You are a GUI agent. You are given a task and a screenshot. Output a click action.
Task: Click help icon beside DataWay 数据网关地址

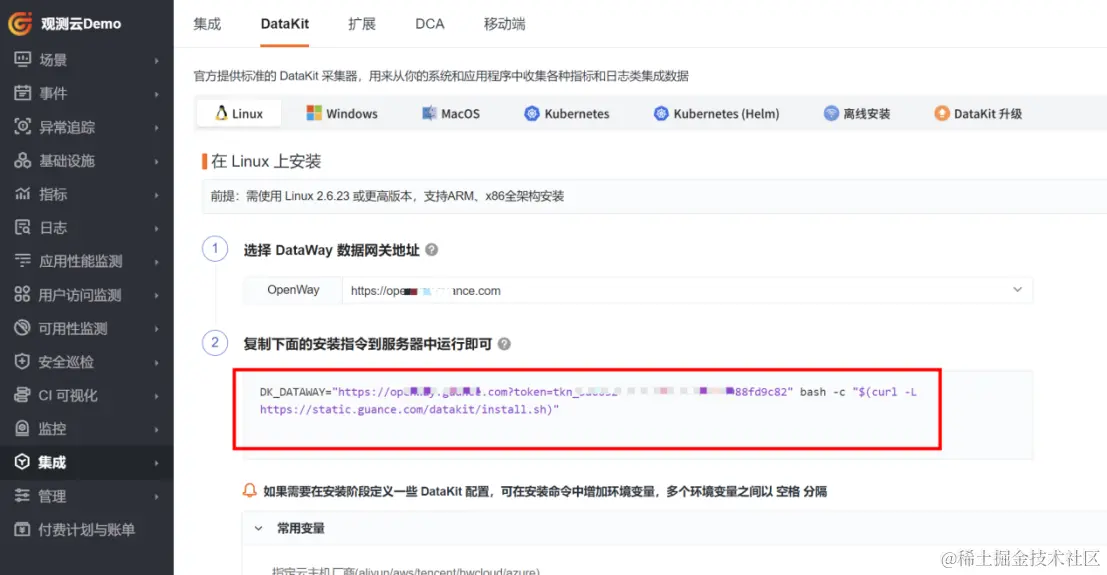(x=431, y=249)
